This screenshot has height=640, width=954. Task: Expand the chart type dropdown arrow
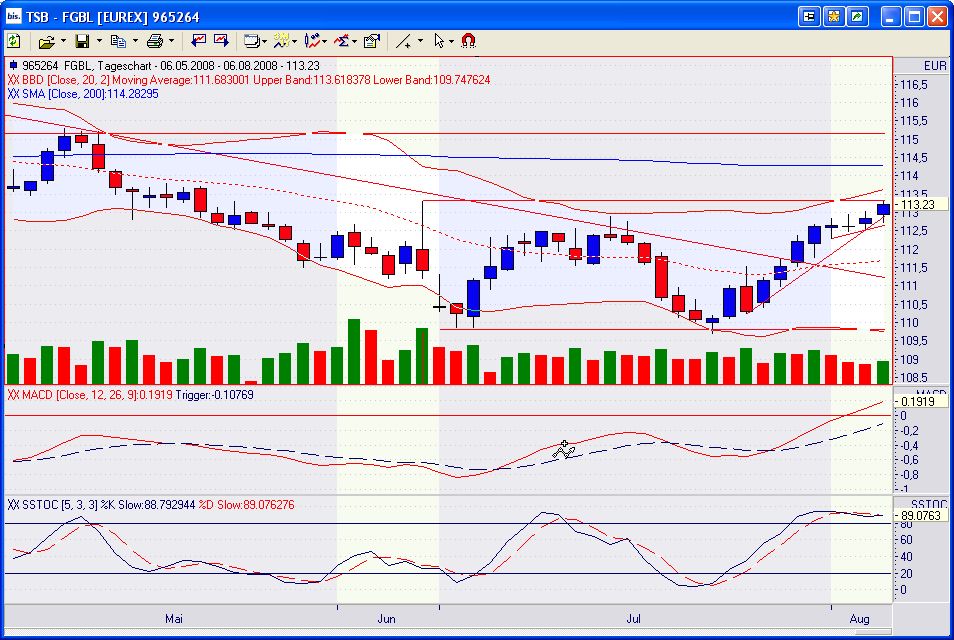[324, 41]
